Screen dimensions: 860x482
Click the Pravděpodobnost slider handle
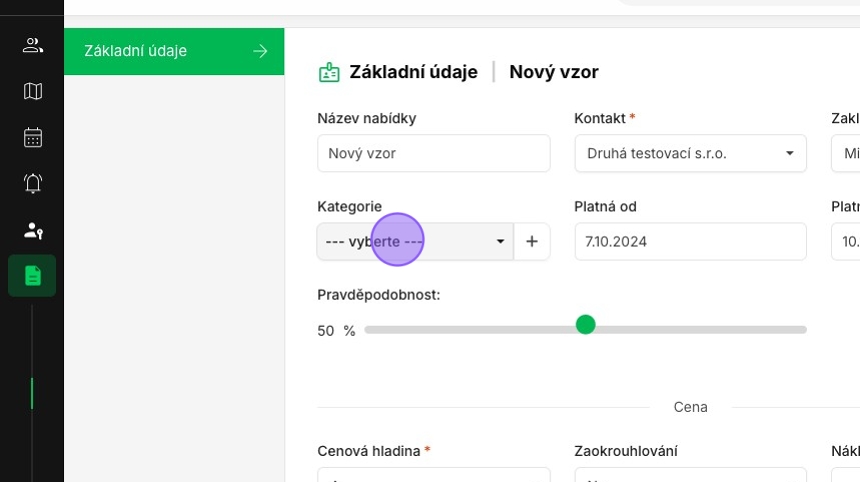click(586, 325)
